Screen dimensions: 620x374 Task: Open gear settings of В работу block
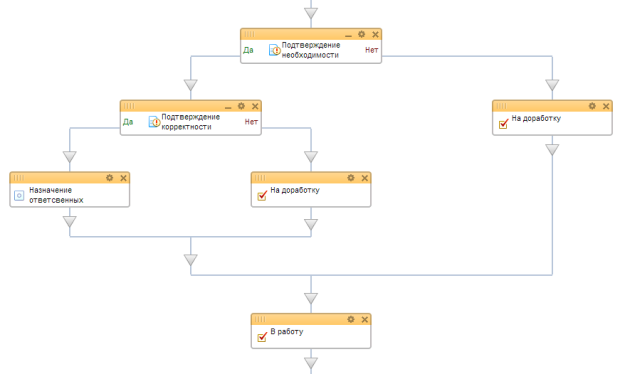point(351,319)
